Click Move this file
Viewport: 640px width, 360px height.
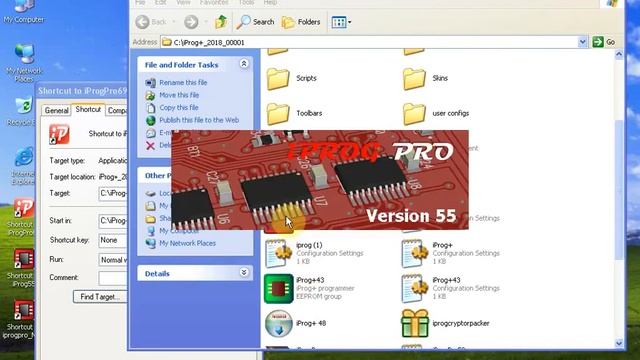[179, 95]
